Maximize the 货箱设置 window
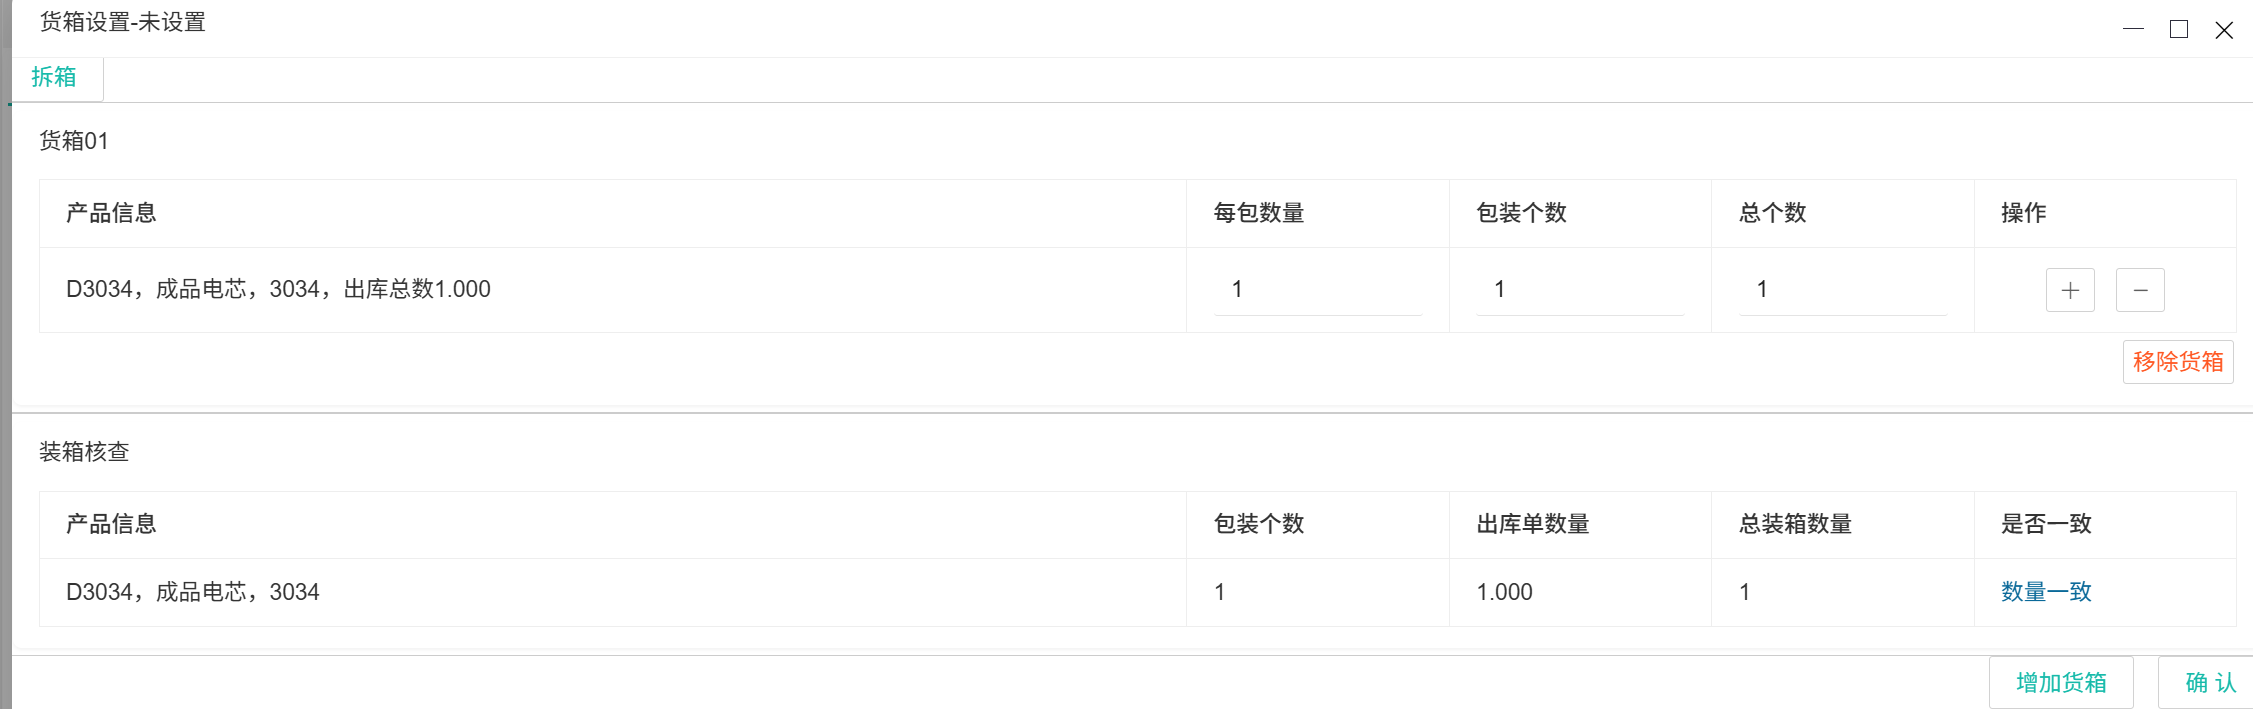The image size is (2253, 709). tap(2179, 30)
